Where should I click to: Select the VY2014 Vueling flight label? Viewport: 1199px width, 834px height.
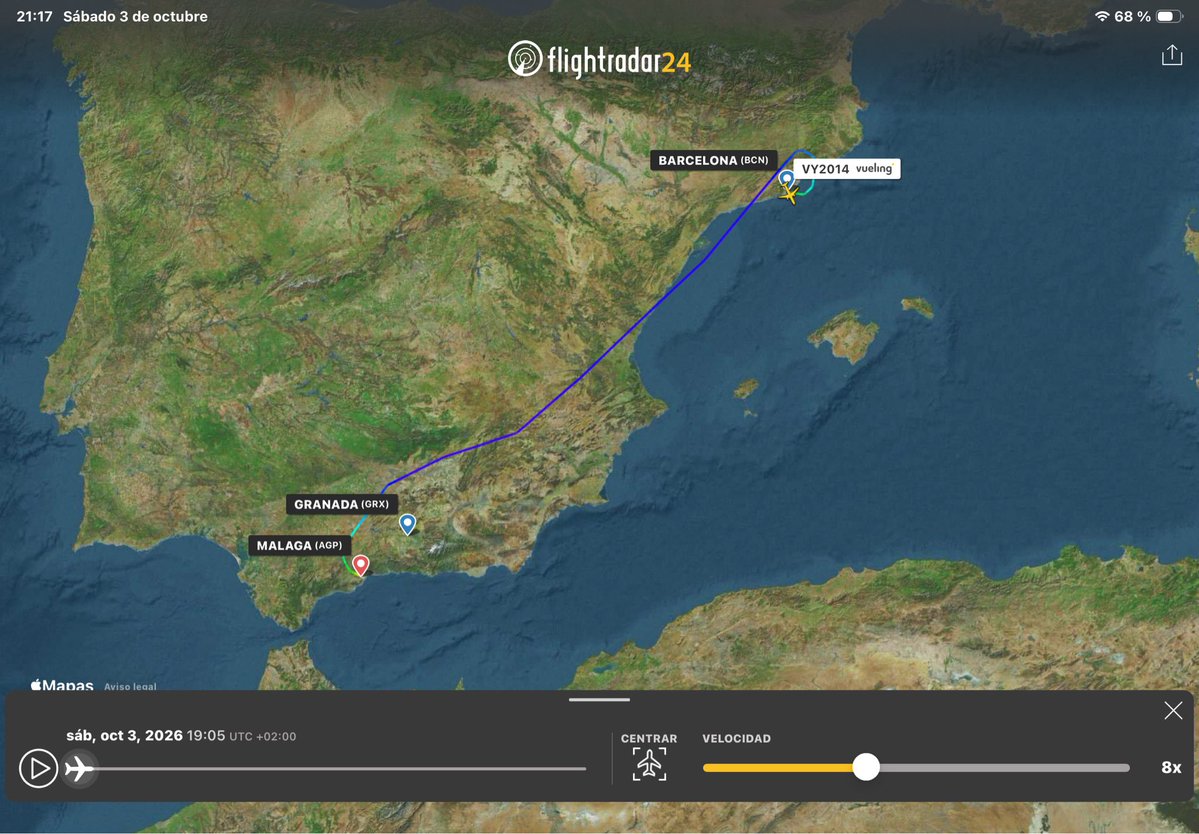(846, 169)
